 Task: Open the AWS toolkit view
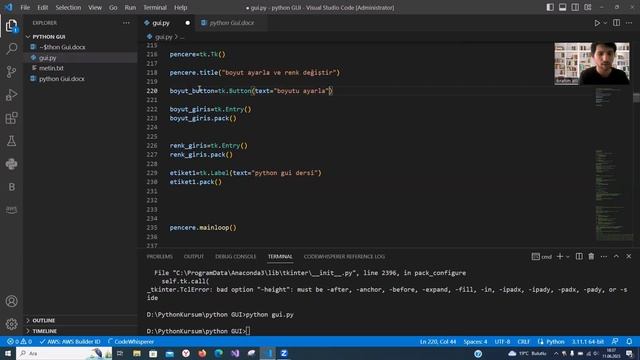click(x=11, y=209)
